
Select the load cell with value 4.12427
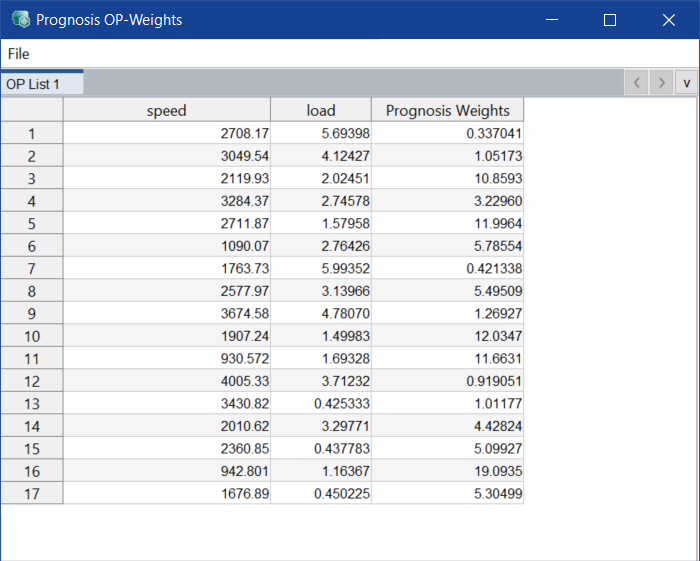(x=320, y=156)
